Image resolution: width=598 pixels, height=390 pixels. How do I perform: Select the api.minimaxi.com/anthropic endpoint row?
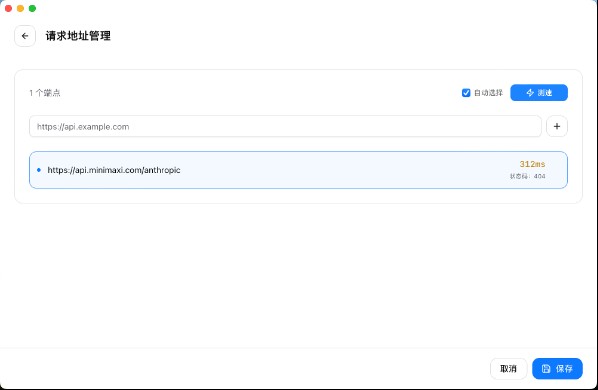[x=298, y=170]
